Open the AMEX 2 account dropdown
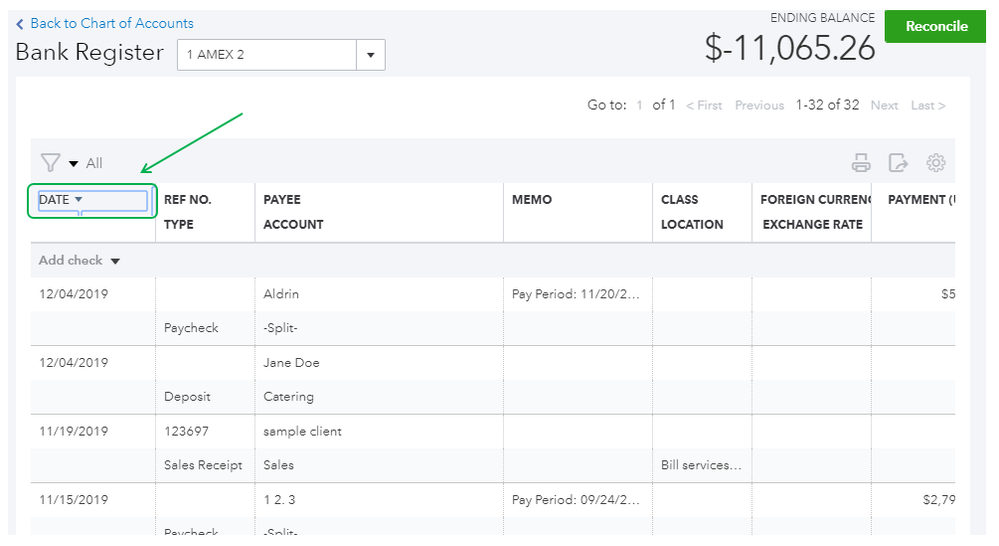The width and height of the screenshot is (999, 546). [x=371, y=55]
